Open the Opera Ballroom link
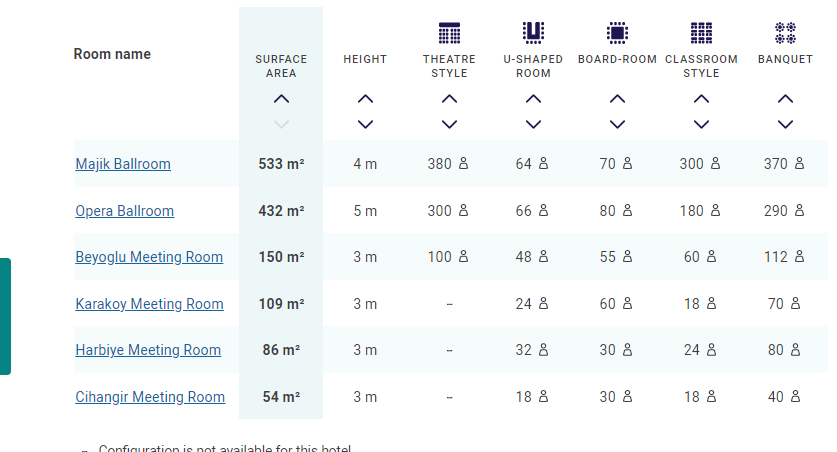Image resolution: width=837 pixels, height=452 pixels. point(125,211)
